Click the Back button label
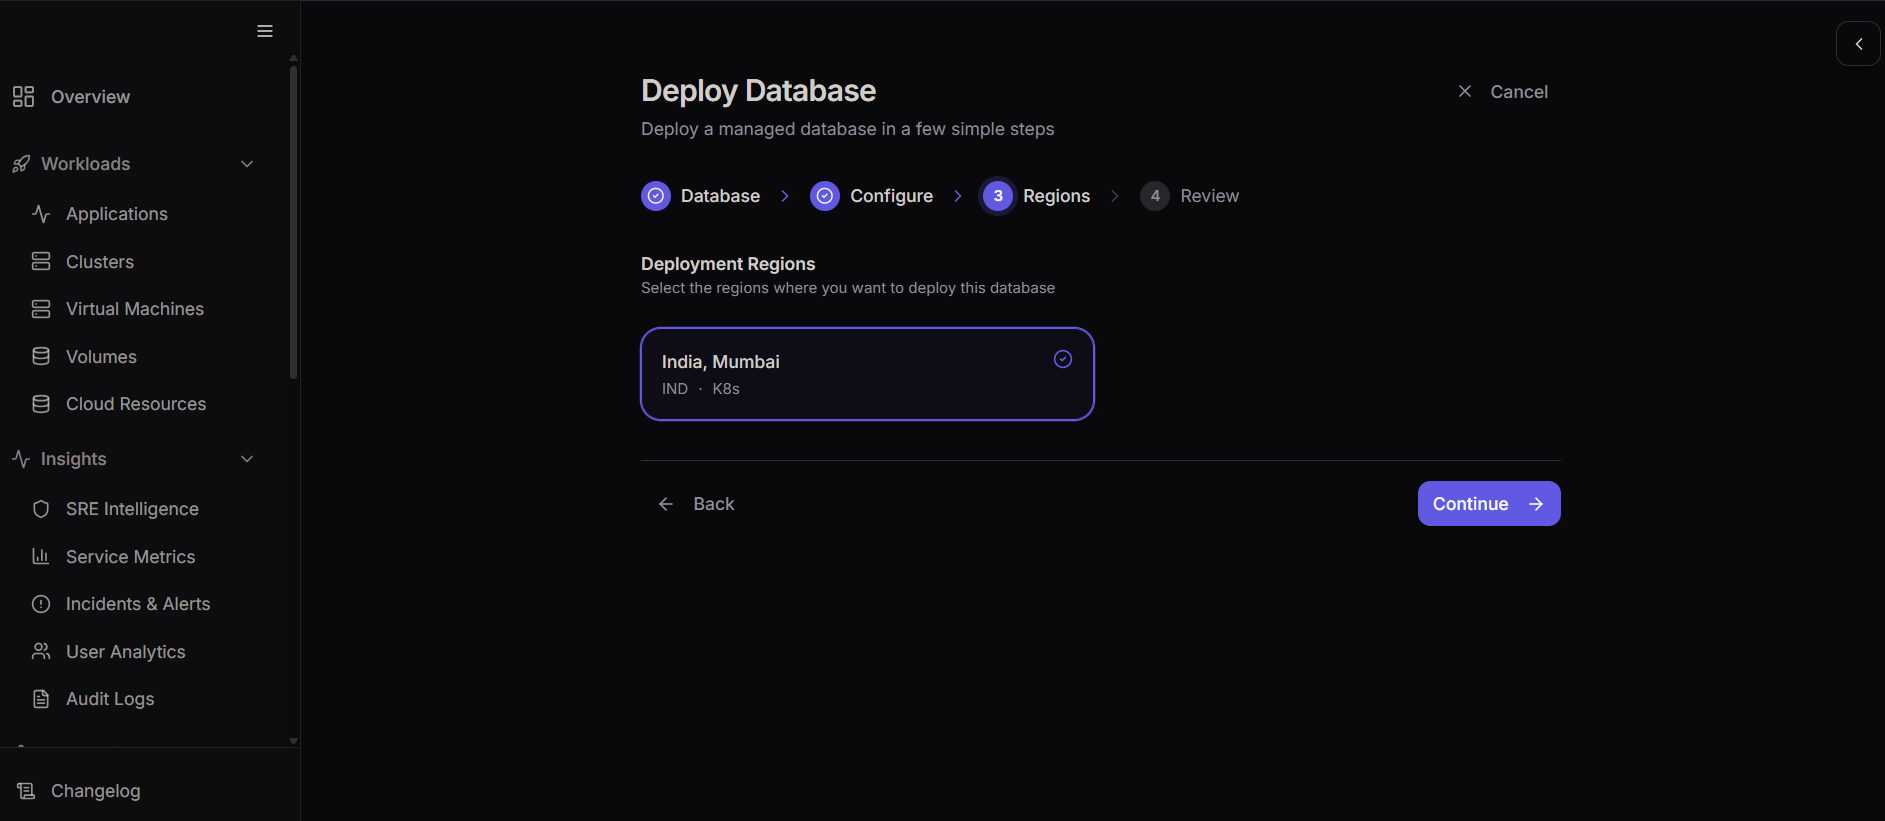 click(714, 504)
